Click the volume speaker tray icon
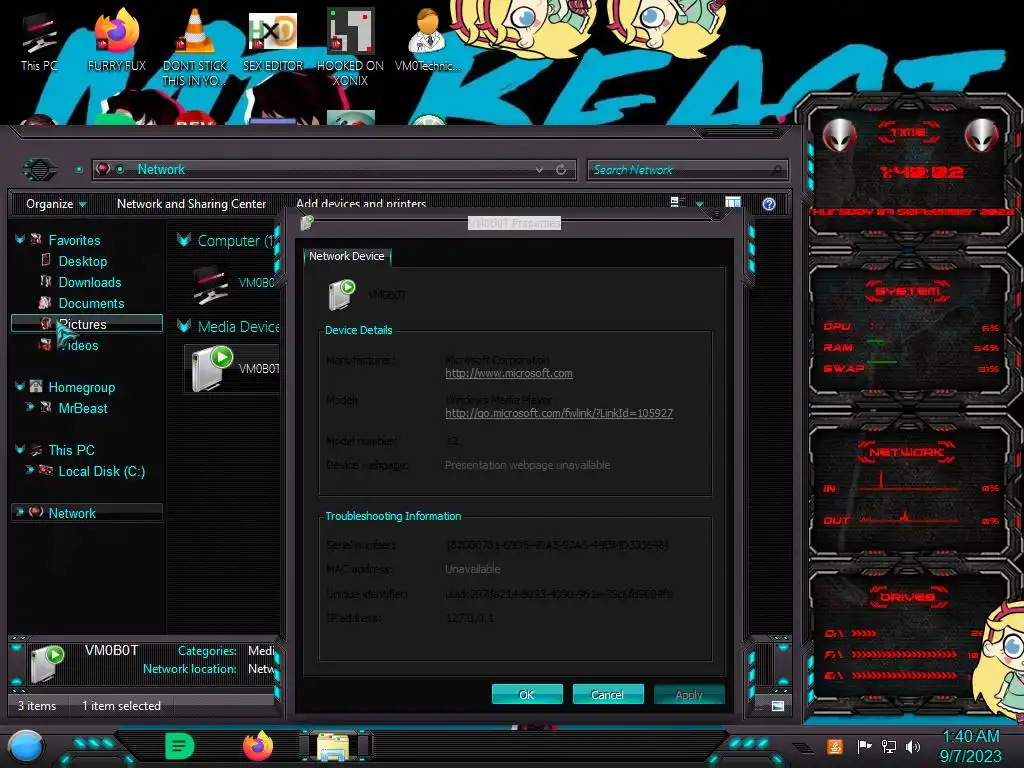This screenshot has height=768, width=1024. (913, 746)
